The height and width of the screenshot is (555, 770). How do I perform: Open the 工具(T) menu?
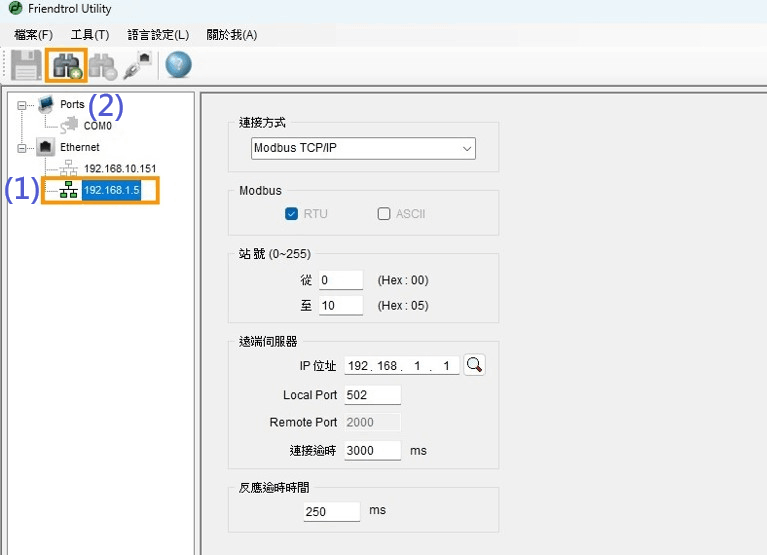pos(90,35)
